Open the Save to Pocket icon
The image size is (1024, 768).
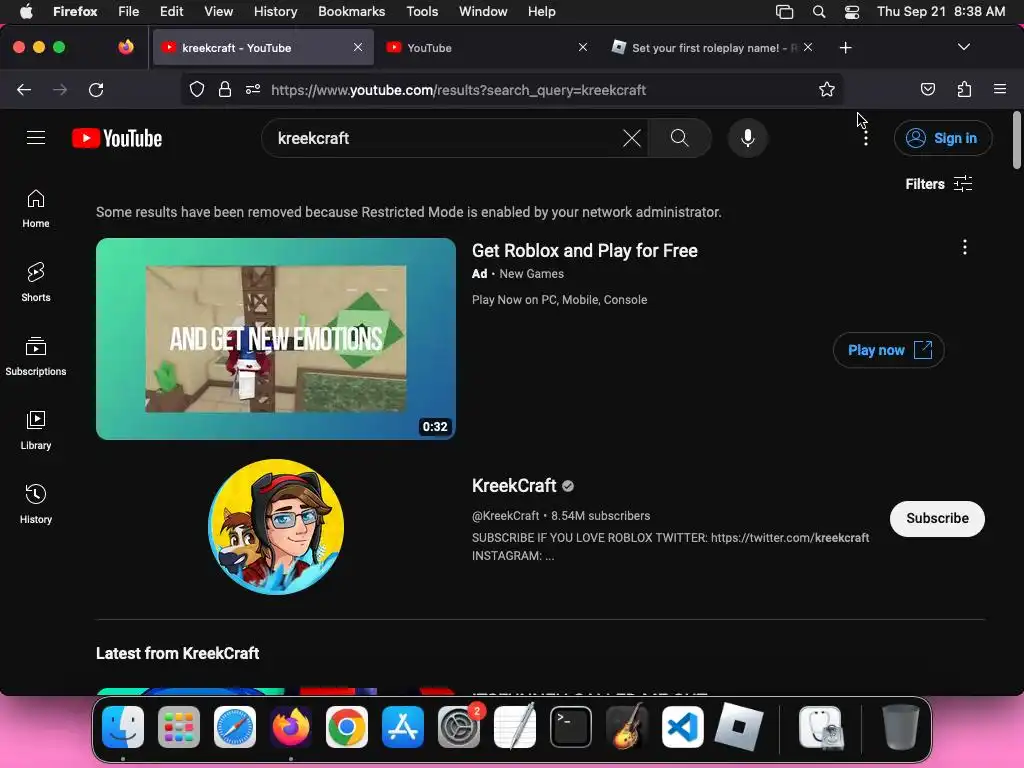coord(927,89)
